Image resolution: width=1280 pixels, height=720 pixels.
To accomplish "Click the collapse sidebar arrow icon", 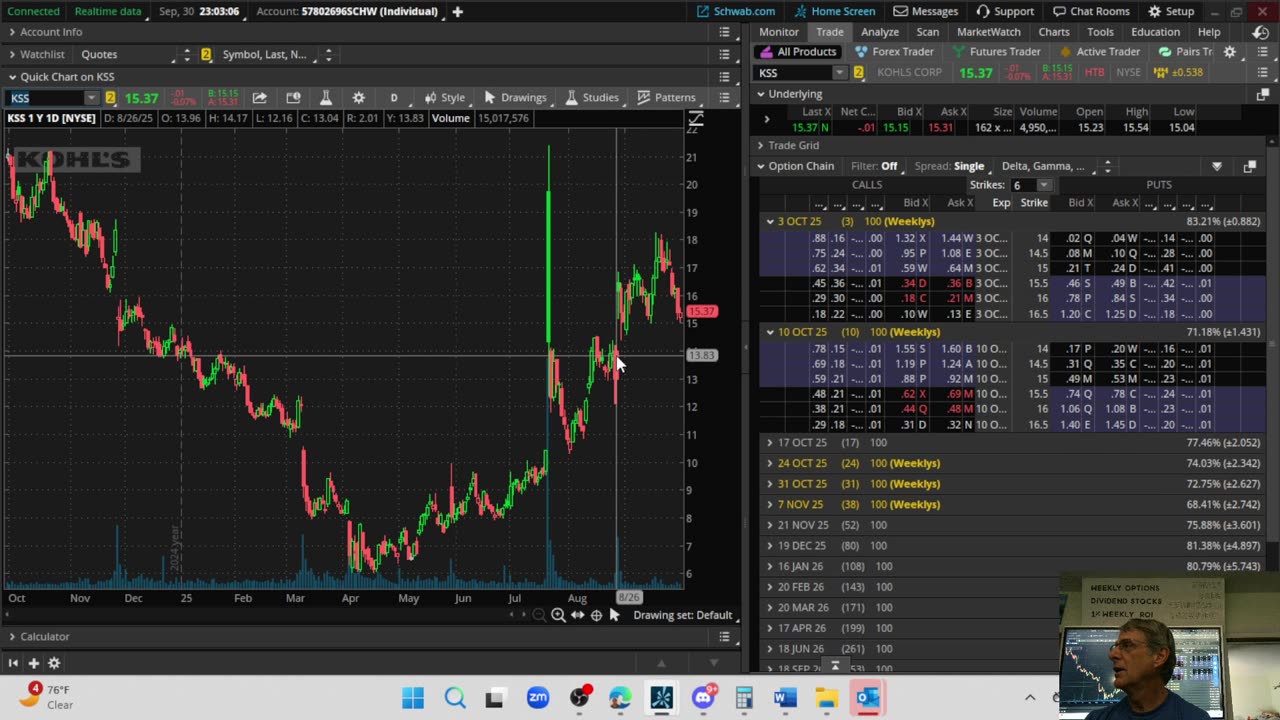I will click(13, 662).
